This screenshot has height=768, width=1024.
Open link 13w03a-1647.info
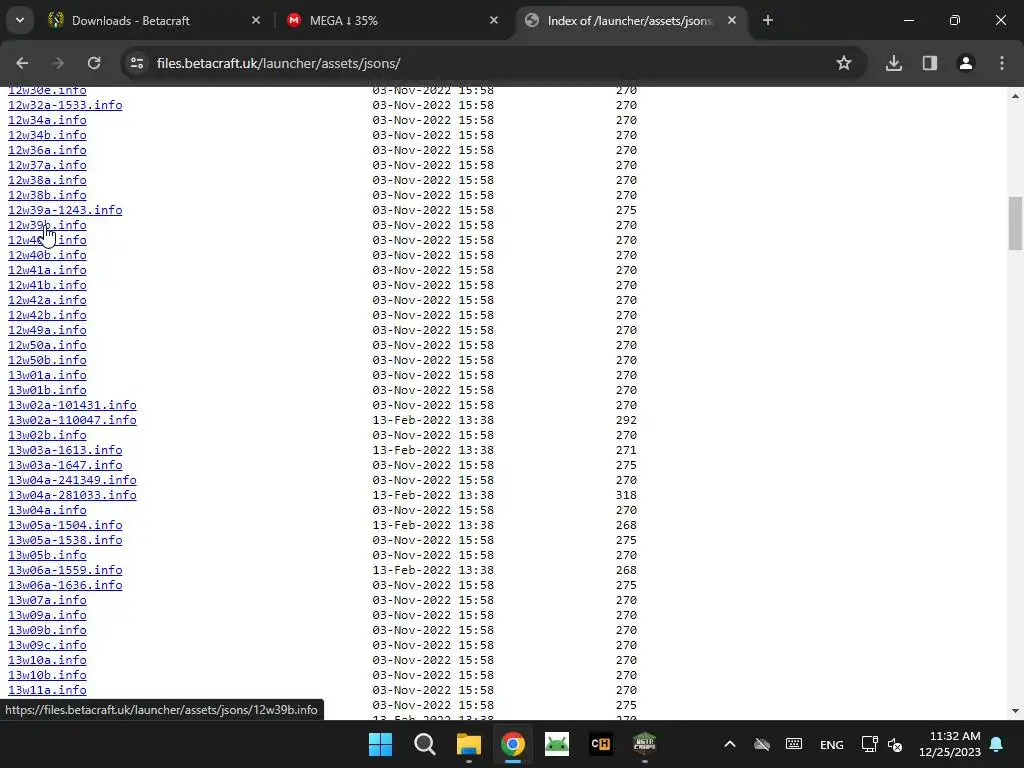coord(65,466)
